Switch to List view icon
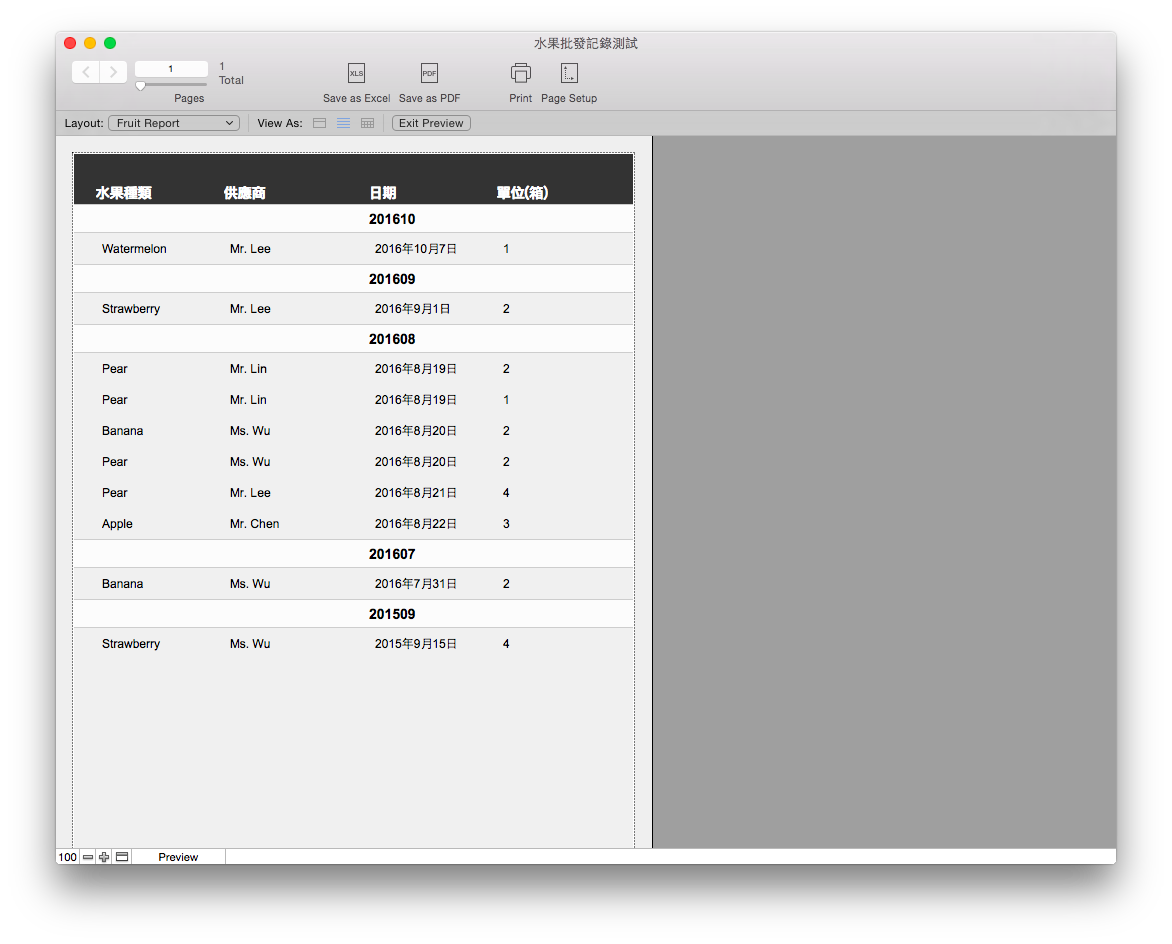 [x=343, y=123]
